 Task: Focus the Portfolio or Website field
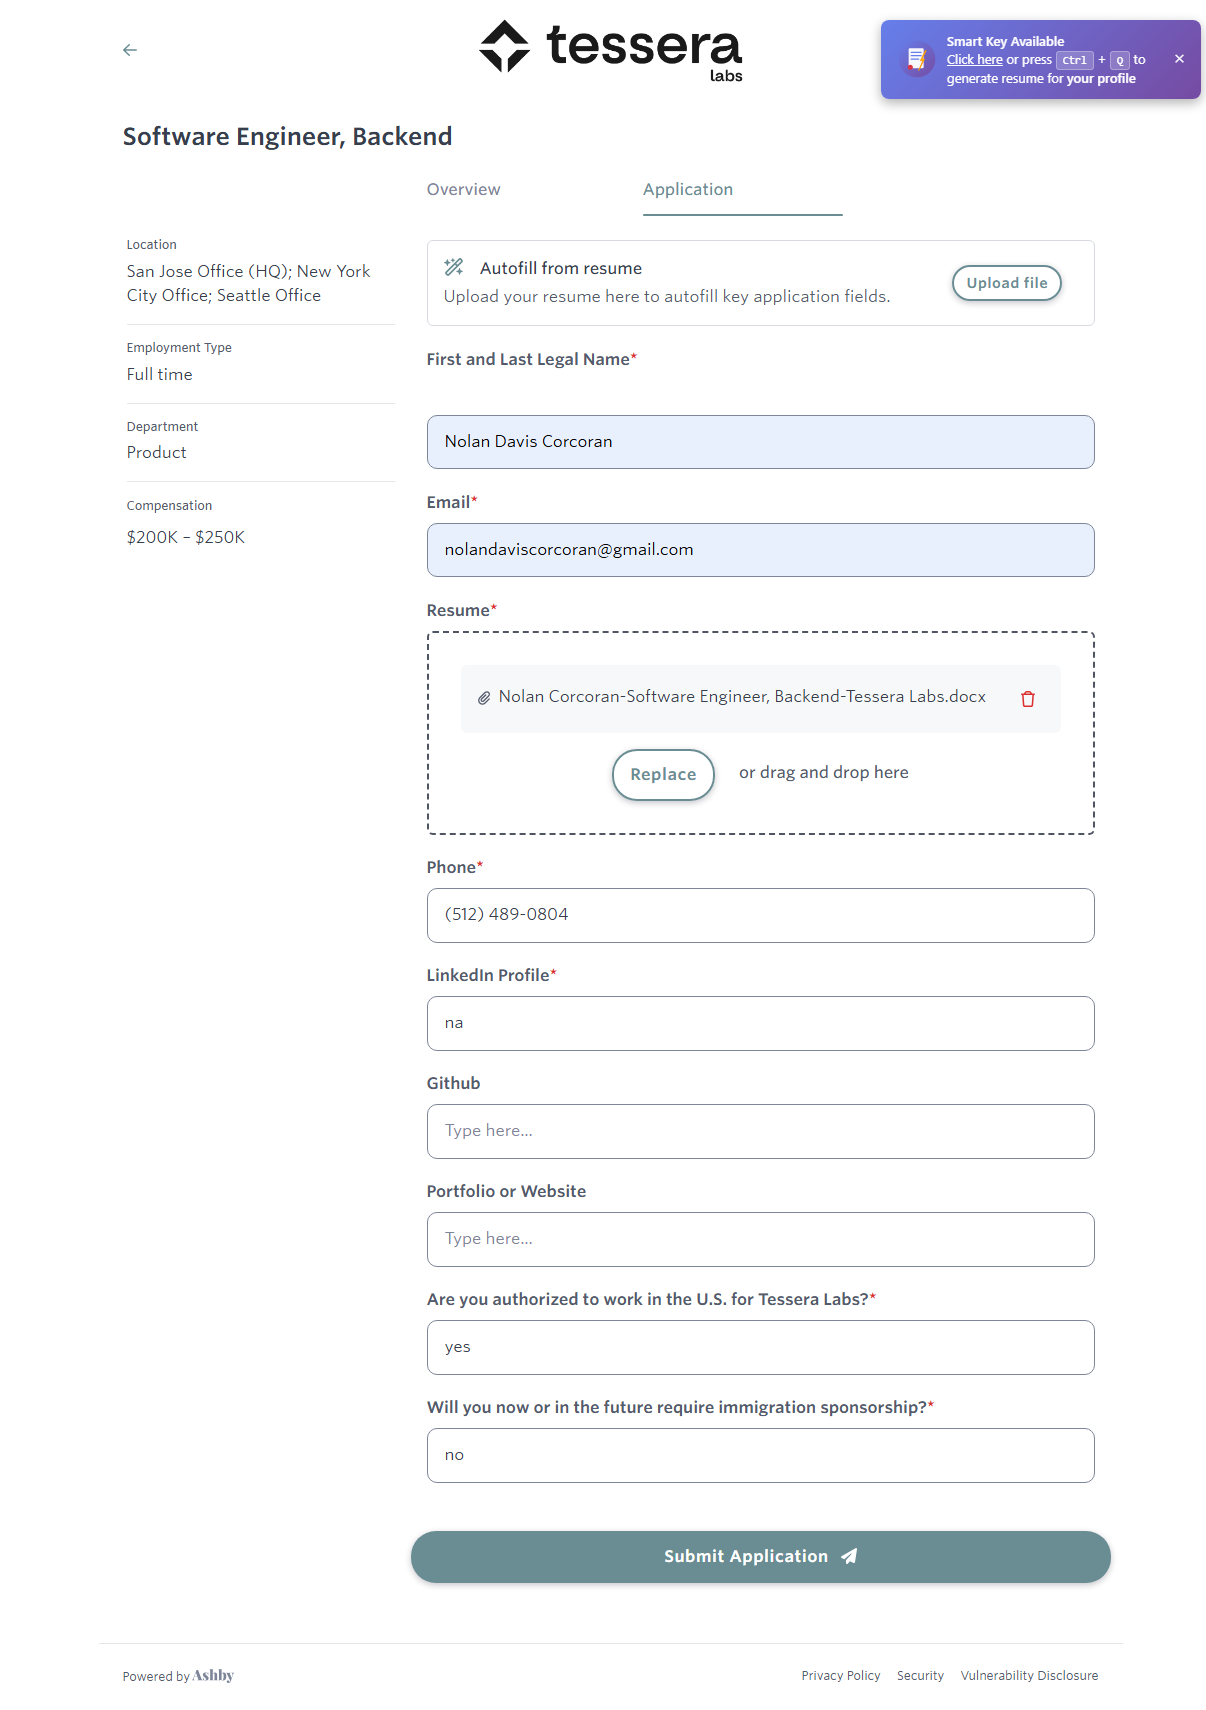tap(760, 1239)
